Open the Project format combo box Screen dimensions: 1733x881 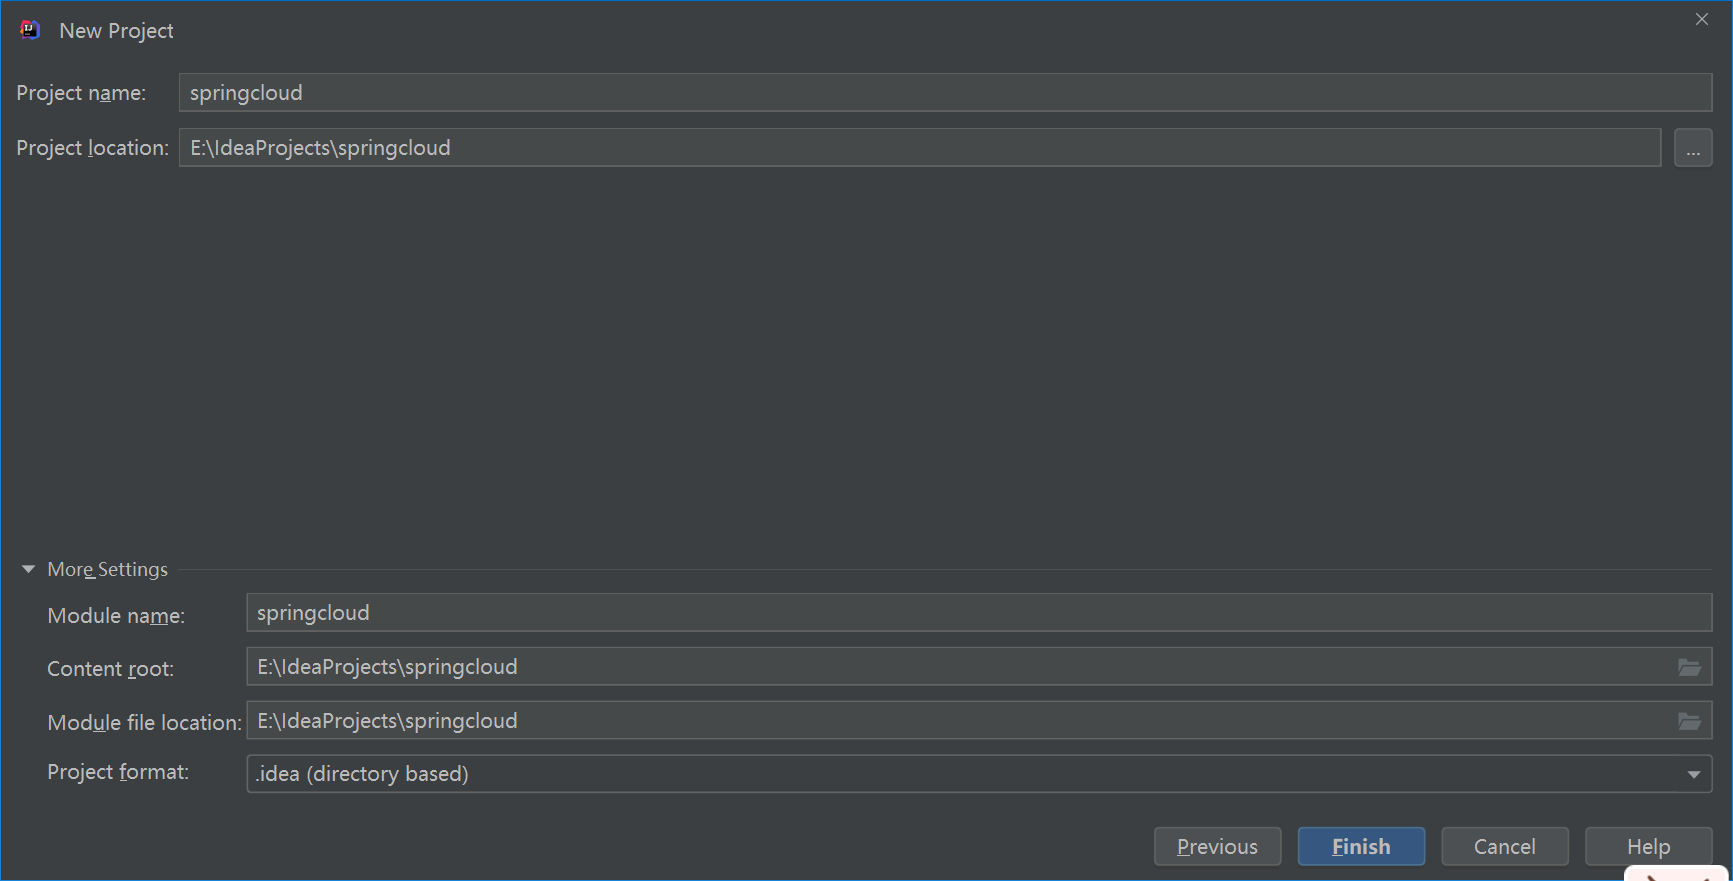[960, 774]
